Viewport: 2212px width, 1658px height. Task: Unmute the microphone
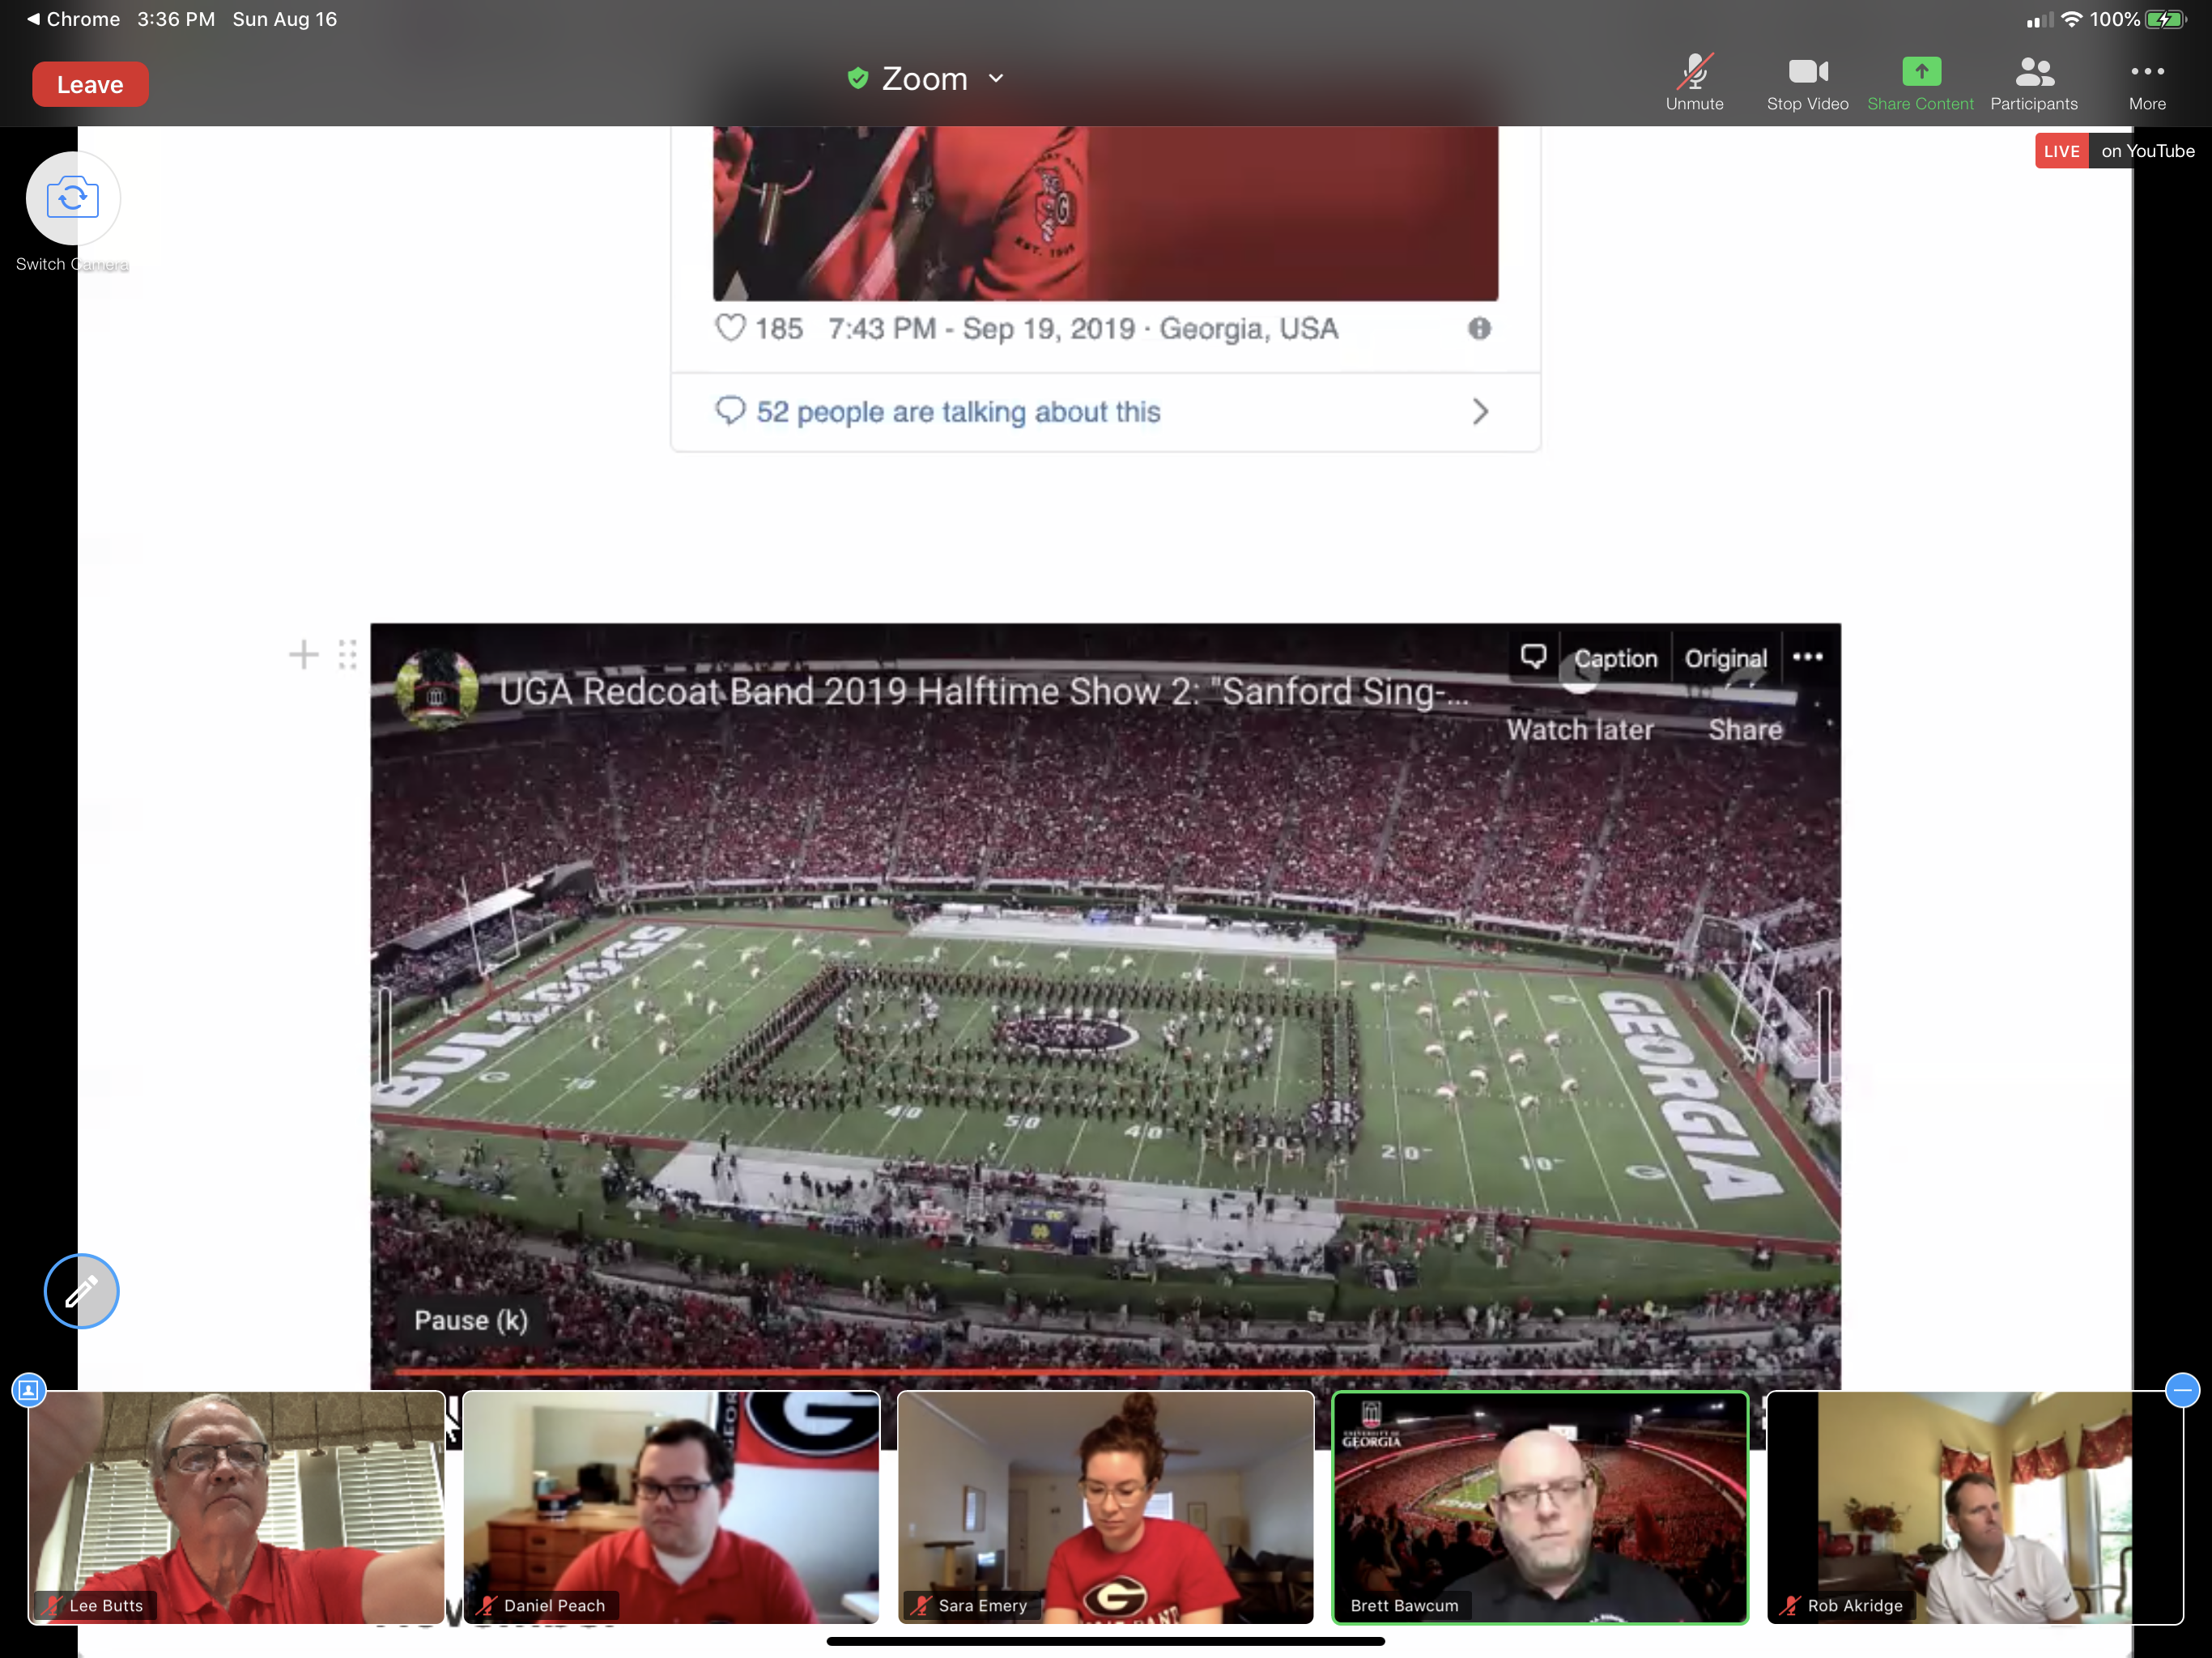1694,82
